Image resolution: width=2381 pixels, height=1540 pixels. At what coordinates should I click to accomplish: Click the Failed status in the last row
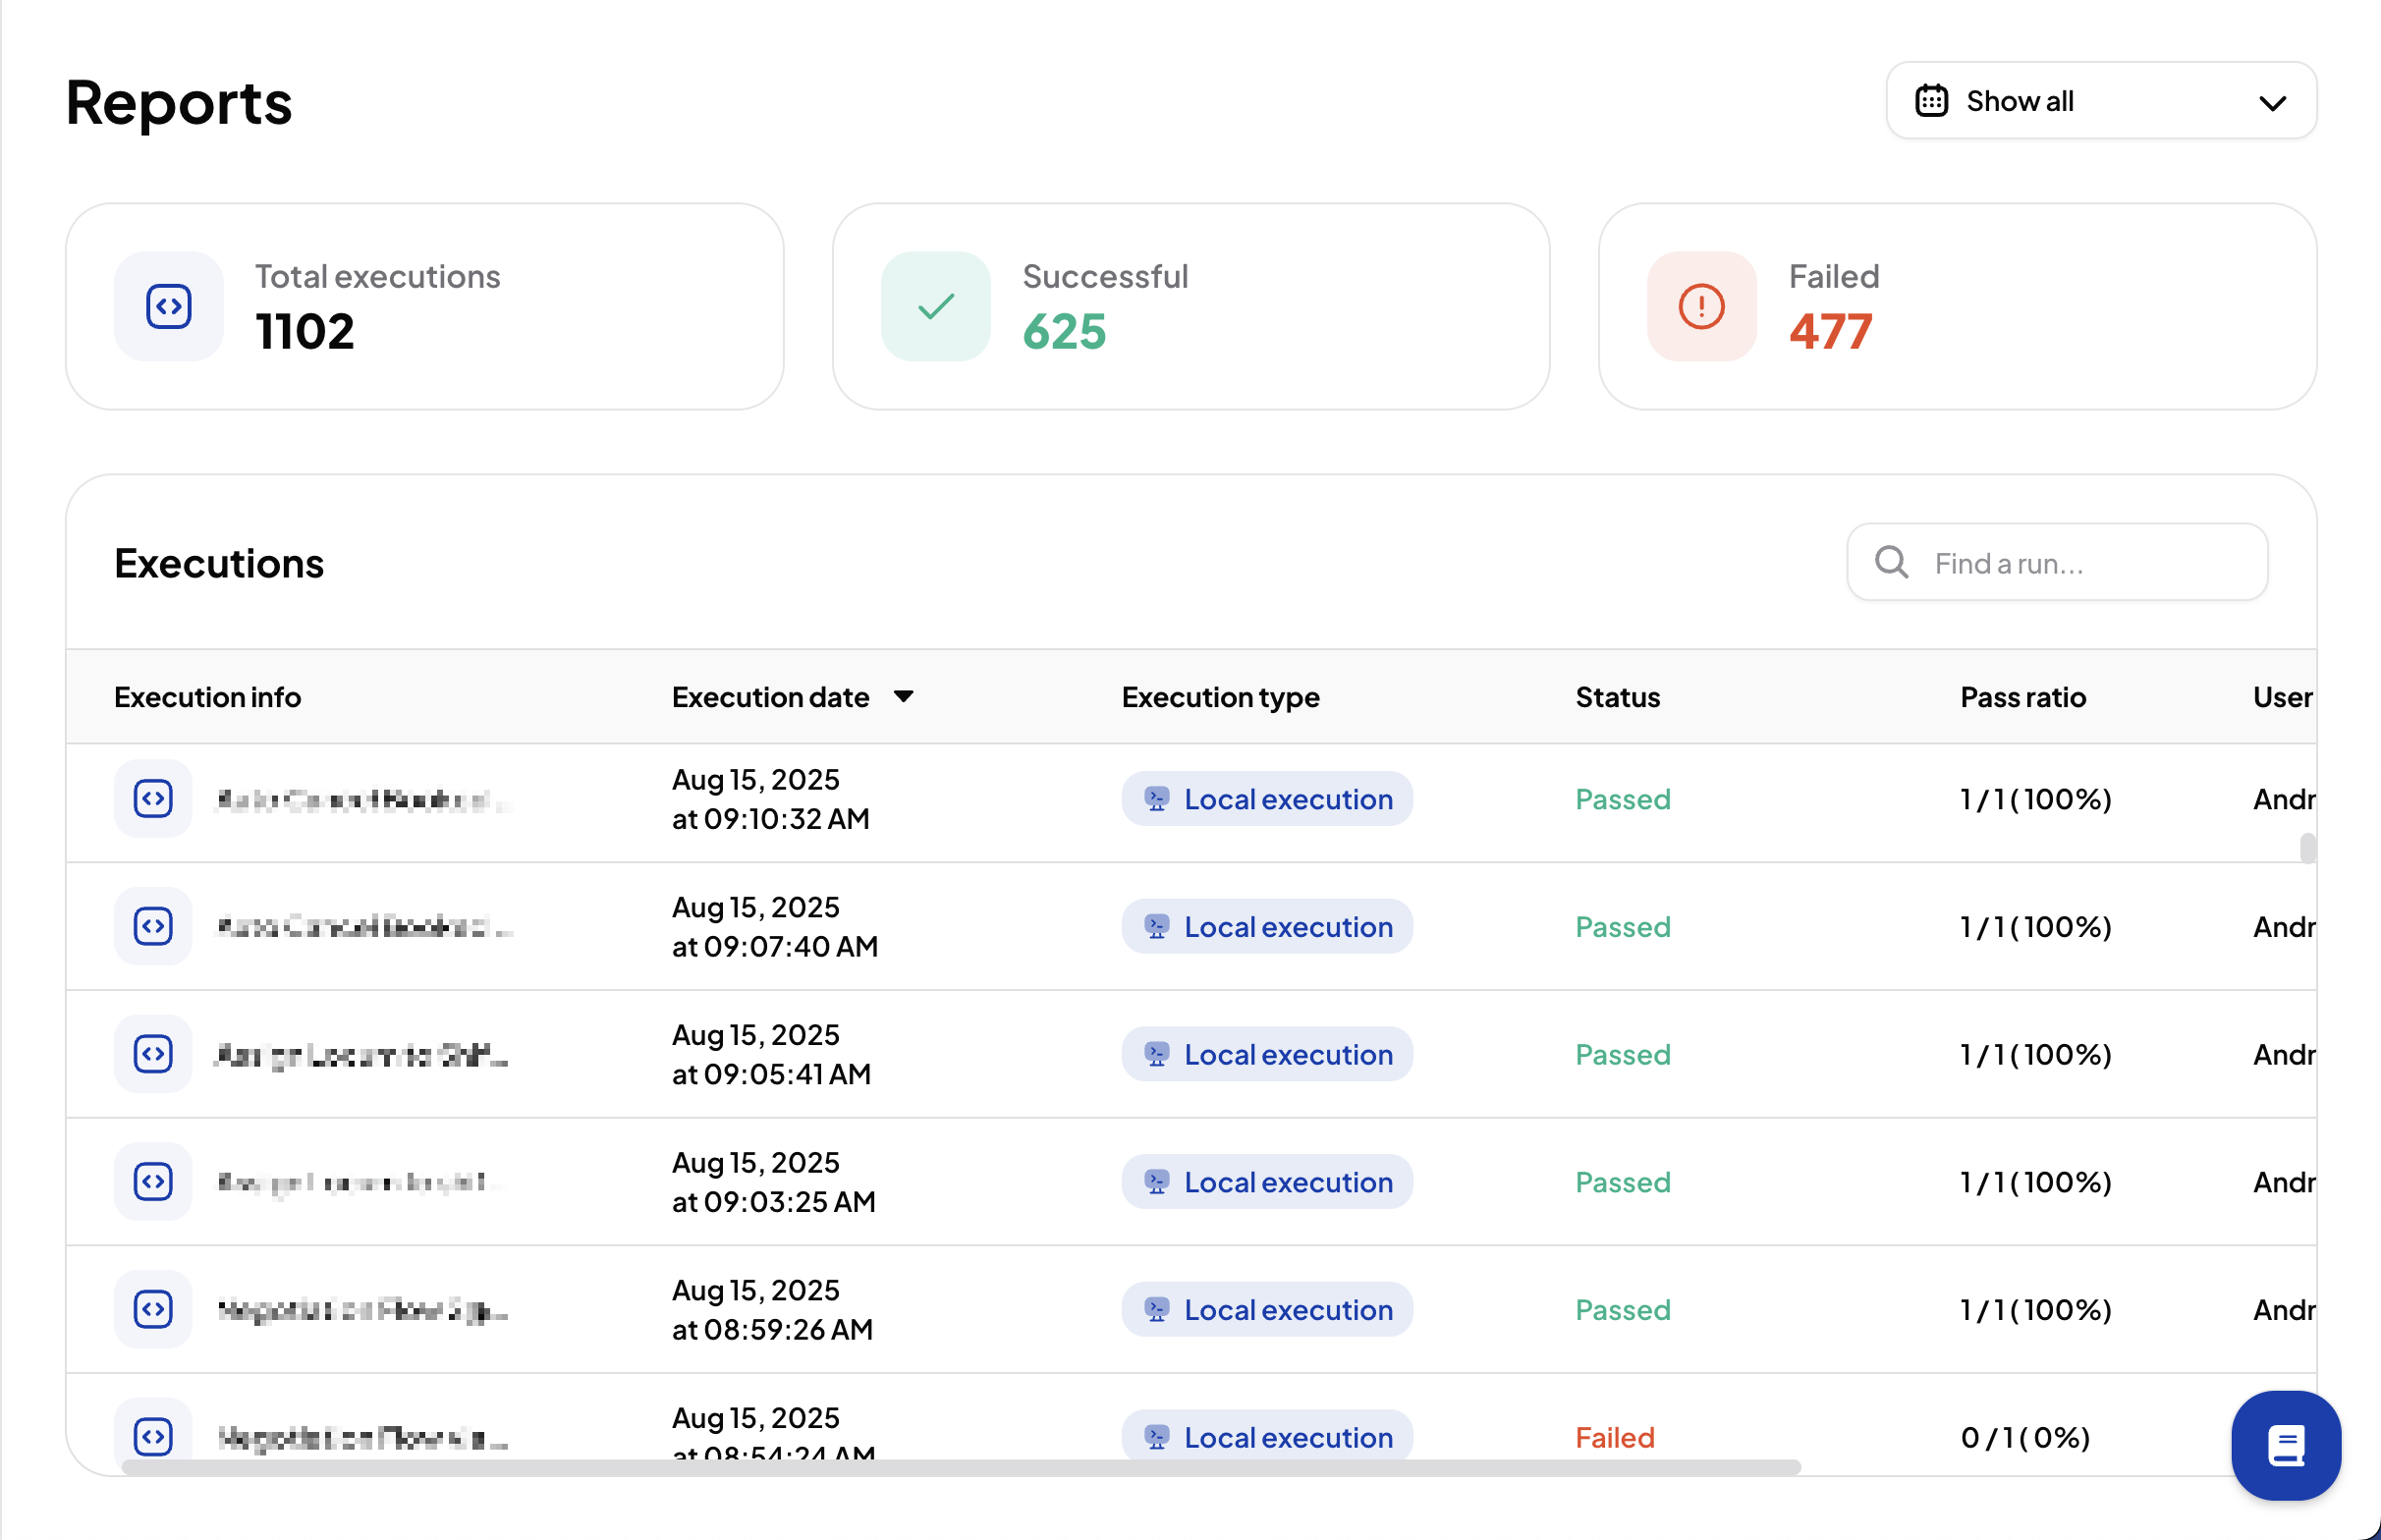(x=1614, y=1437)
